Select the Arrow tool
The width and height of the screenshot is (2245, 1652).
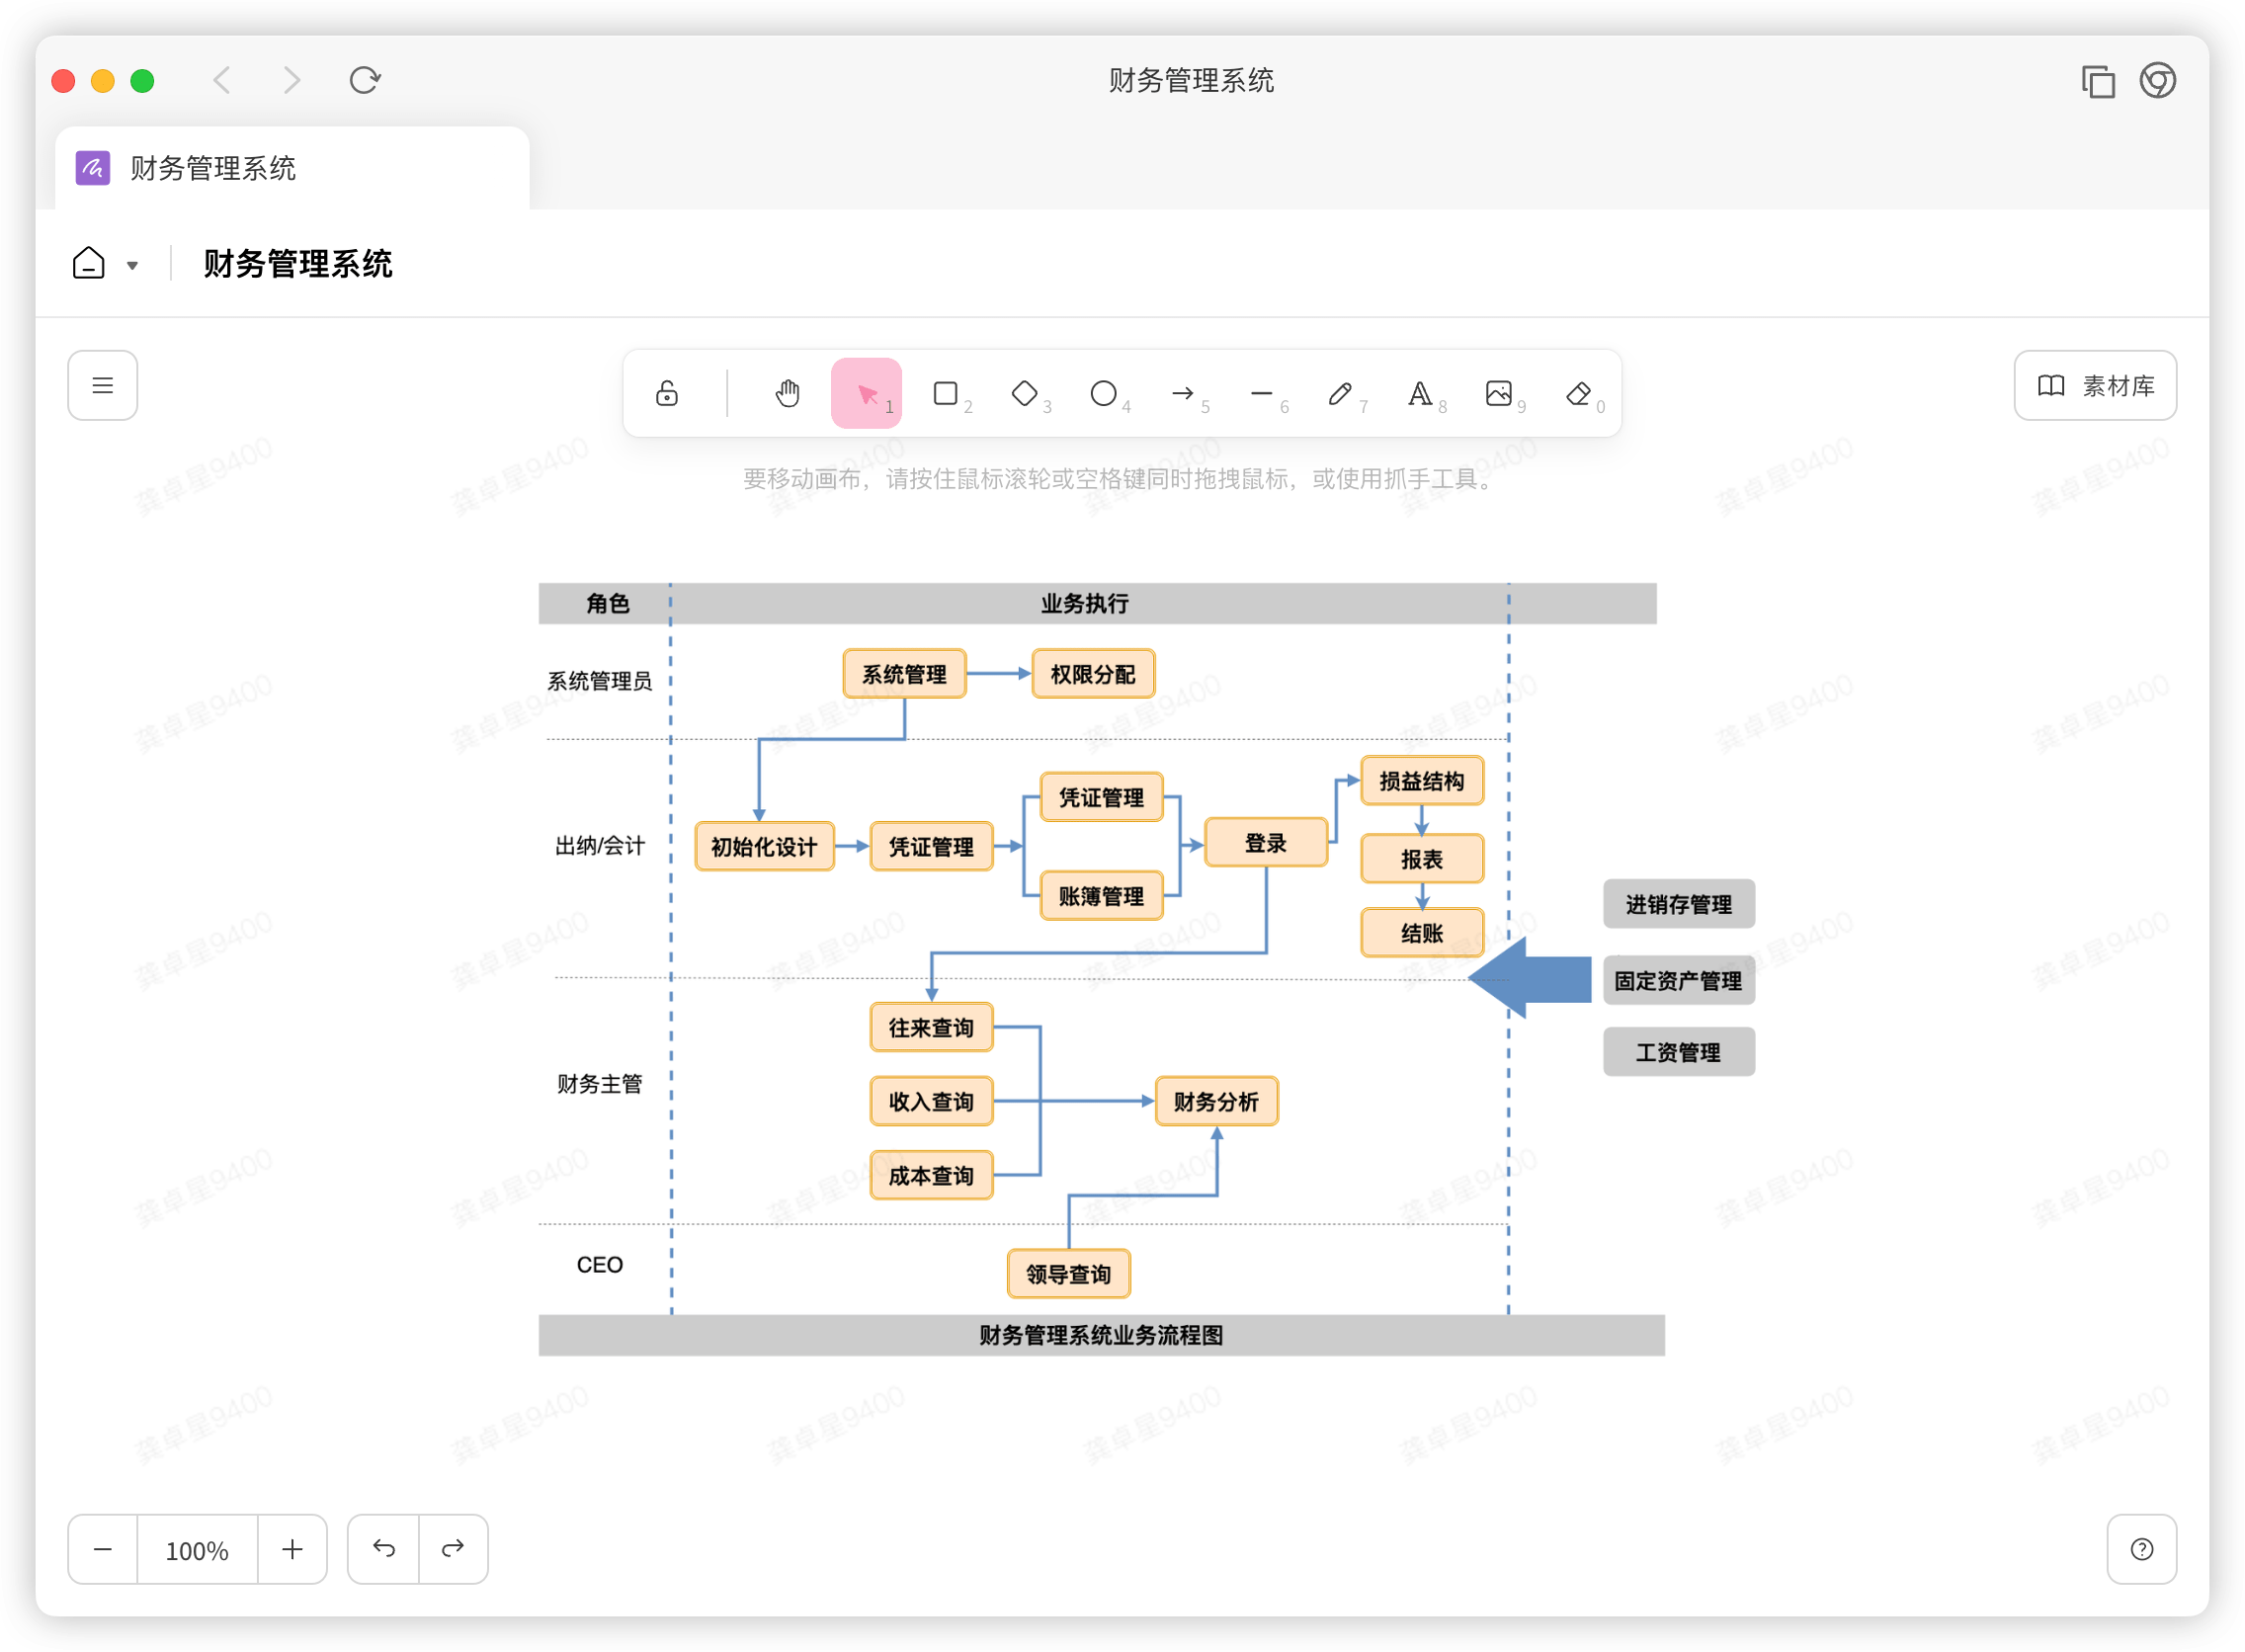click(x=1182, y=393)
